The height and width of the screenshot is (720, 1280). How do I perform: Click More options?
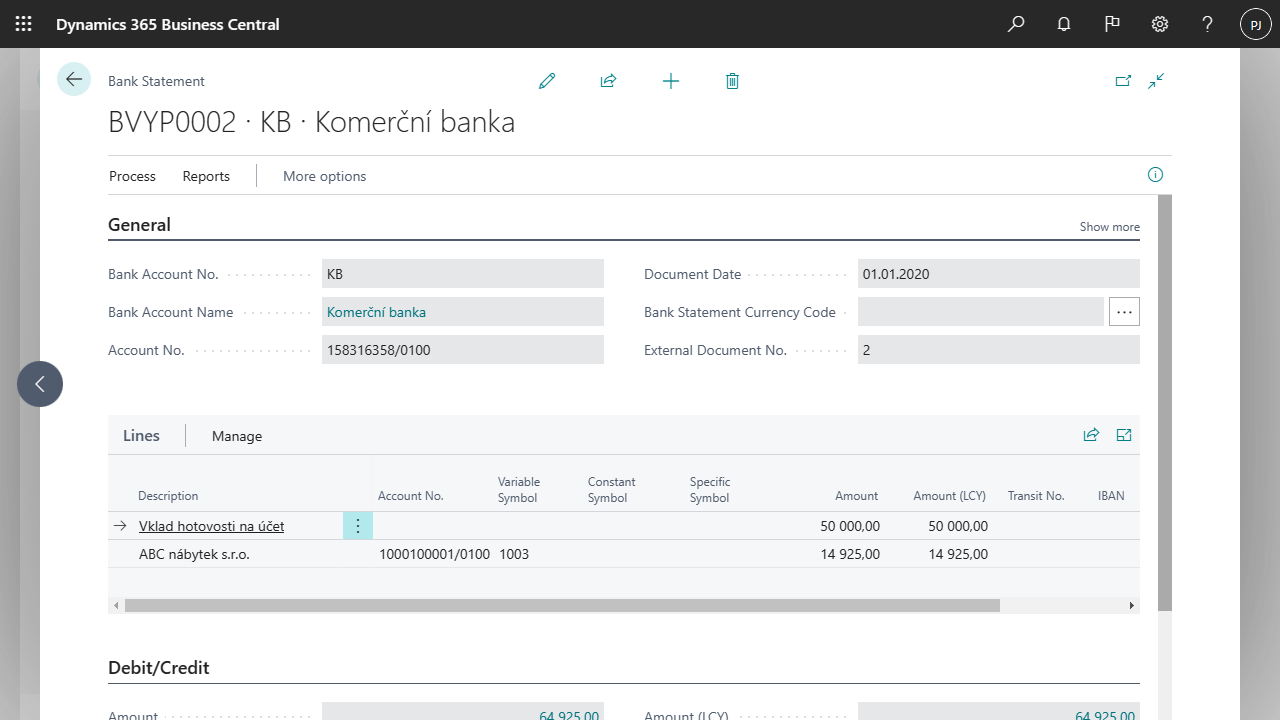click(324, 176)
